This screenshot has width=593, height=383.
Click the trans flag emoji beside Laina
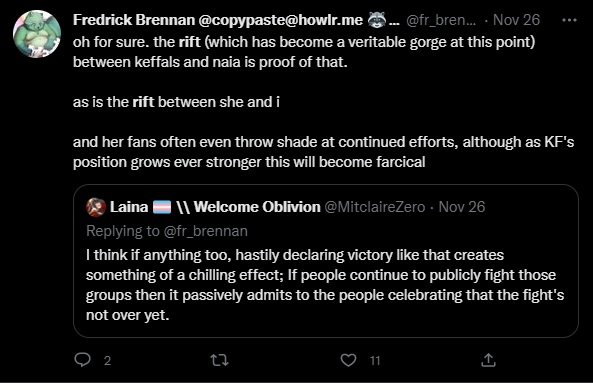click(162, 207)
